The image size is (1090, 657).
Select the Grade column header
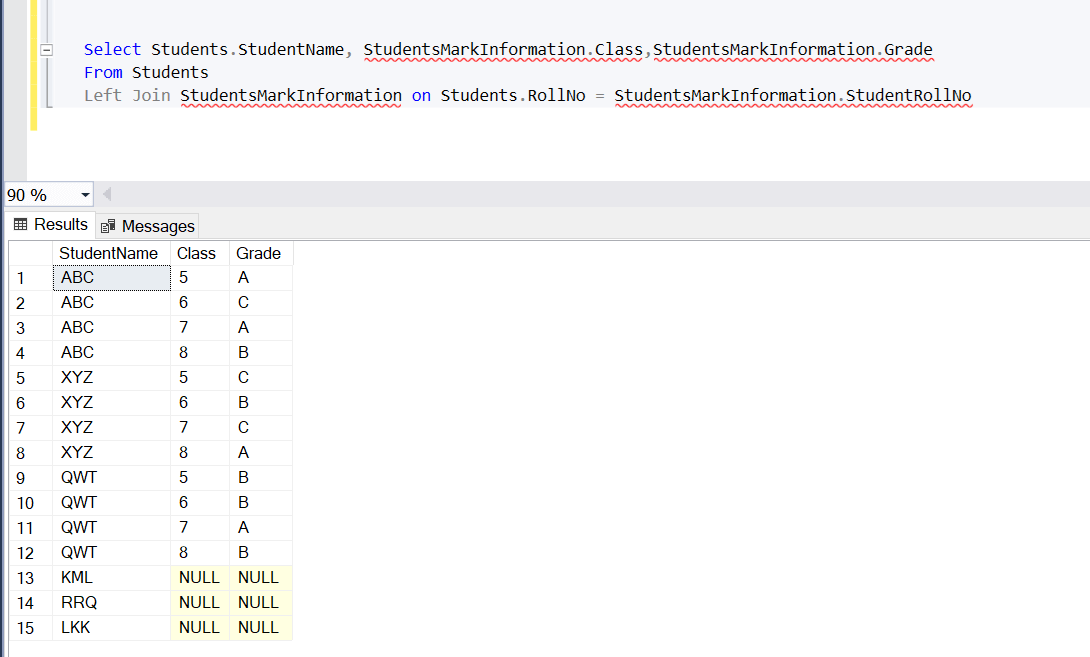tap(258, 253)
